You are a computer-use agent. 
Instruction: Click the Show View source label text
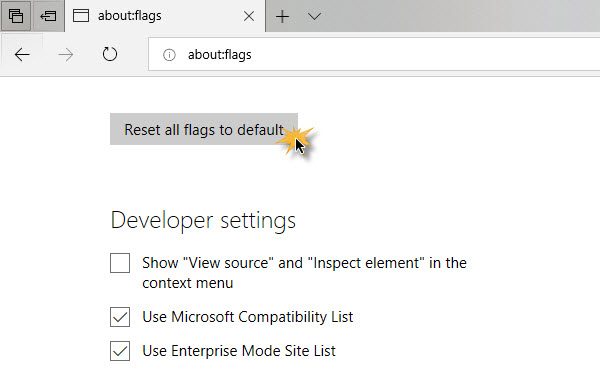[x=304, y=273]
